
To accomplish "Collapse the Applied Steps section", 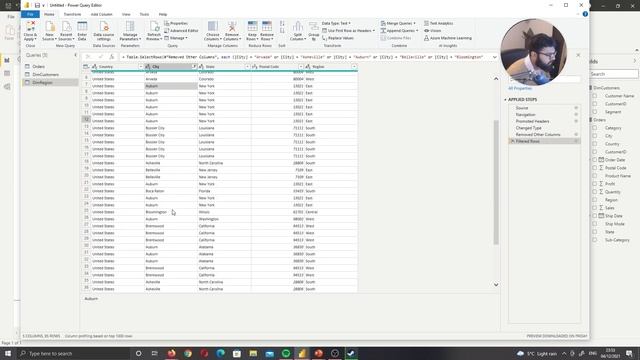I will [505, 100].
